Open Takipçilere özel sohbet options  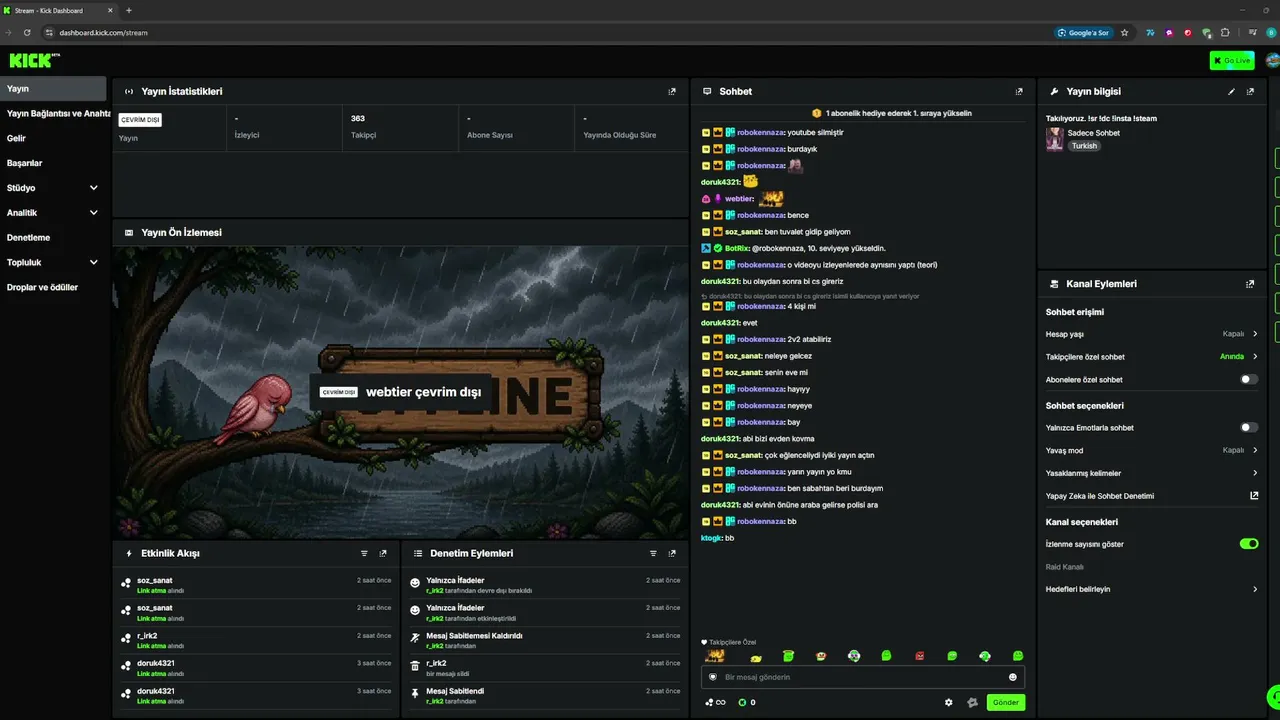click(1152, 357)
